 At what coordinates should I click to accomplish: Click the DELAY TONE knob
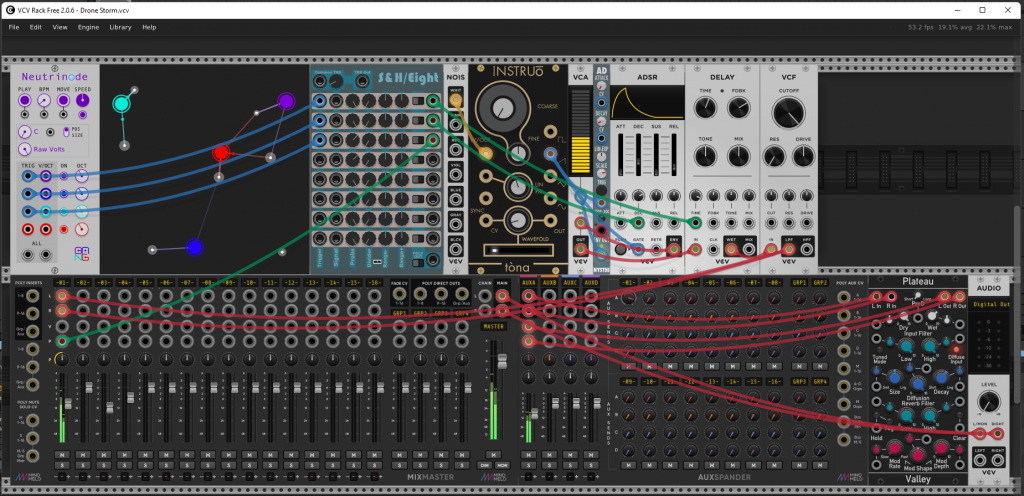pyautogui.click(x=705, y=155)
